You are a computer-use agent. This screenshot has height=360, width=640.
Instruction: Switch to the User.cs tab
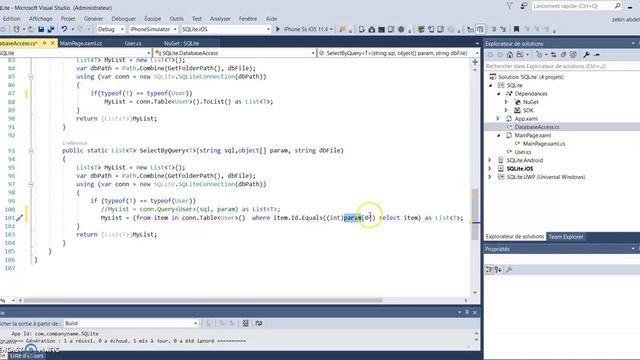pos(133,43)
